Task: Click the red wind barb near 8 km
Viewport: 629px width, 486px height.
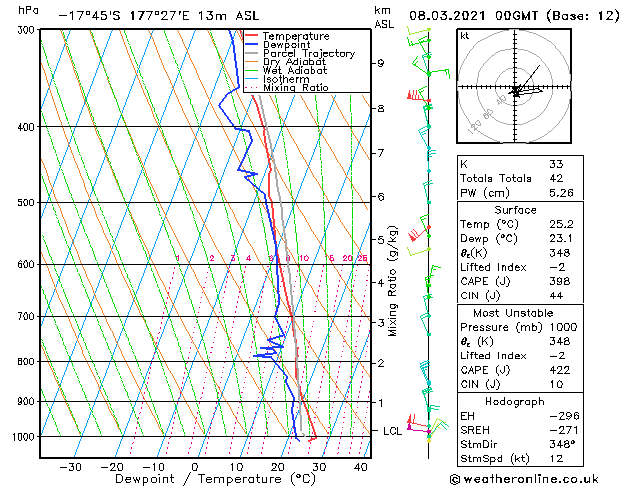Action: [418, 96]
